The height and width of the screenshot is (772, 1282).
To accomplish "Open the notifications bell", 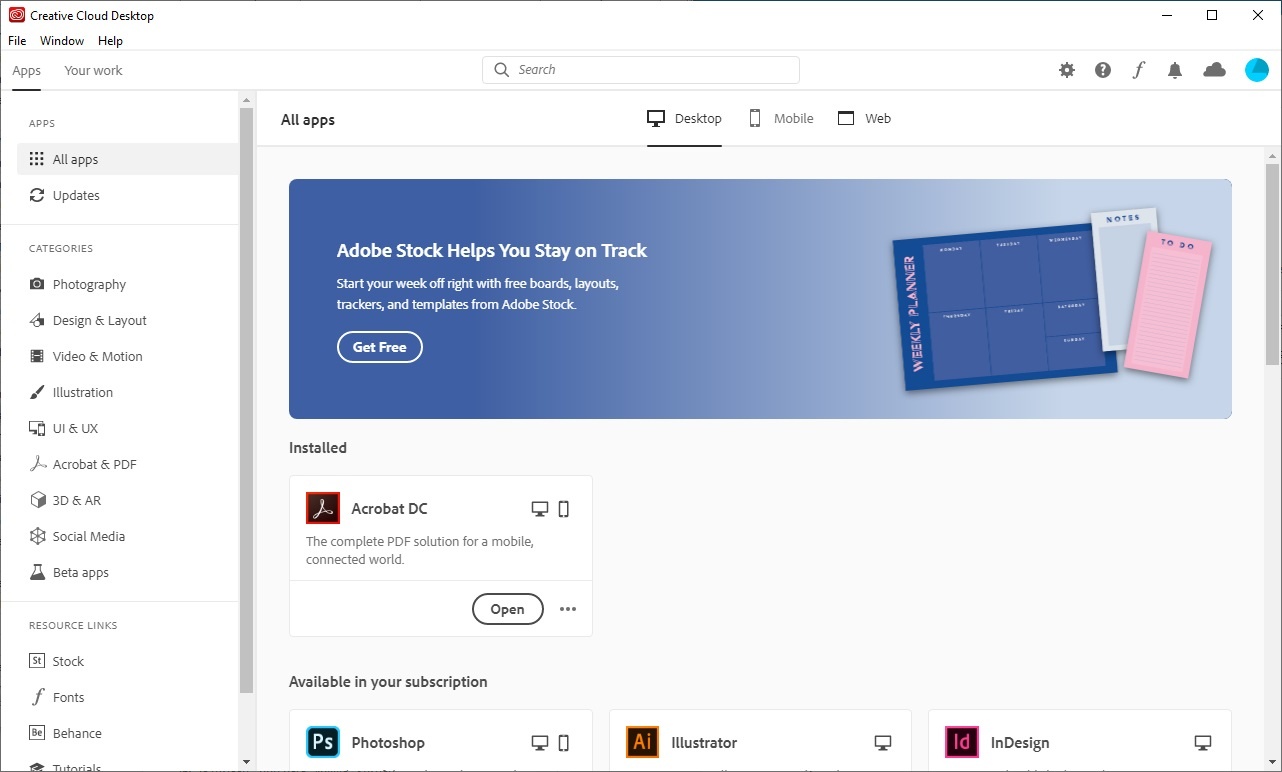I will tap(1175, 70).
